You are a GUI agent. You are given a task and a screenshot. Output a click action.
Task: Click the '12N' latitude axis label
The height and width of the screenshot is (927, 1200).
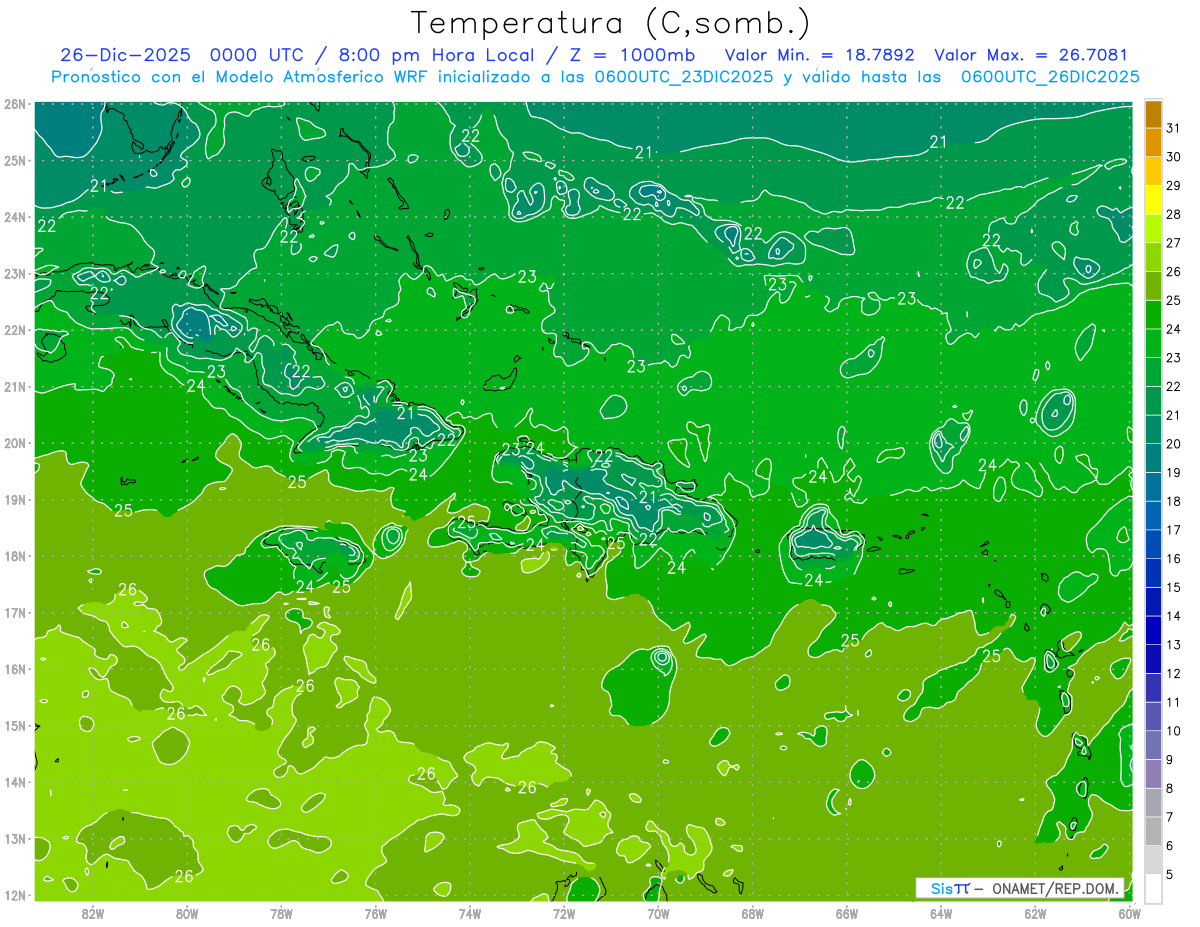tap(15, 895)
